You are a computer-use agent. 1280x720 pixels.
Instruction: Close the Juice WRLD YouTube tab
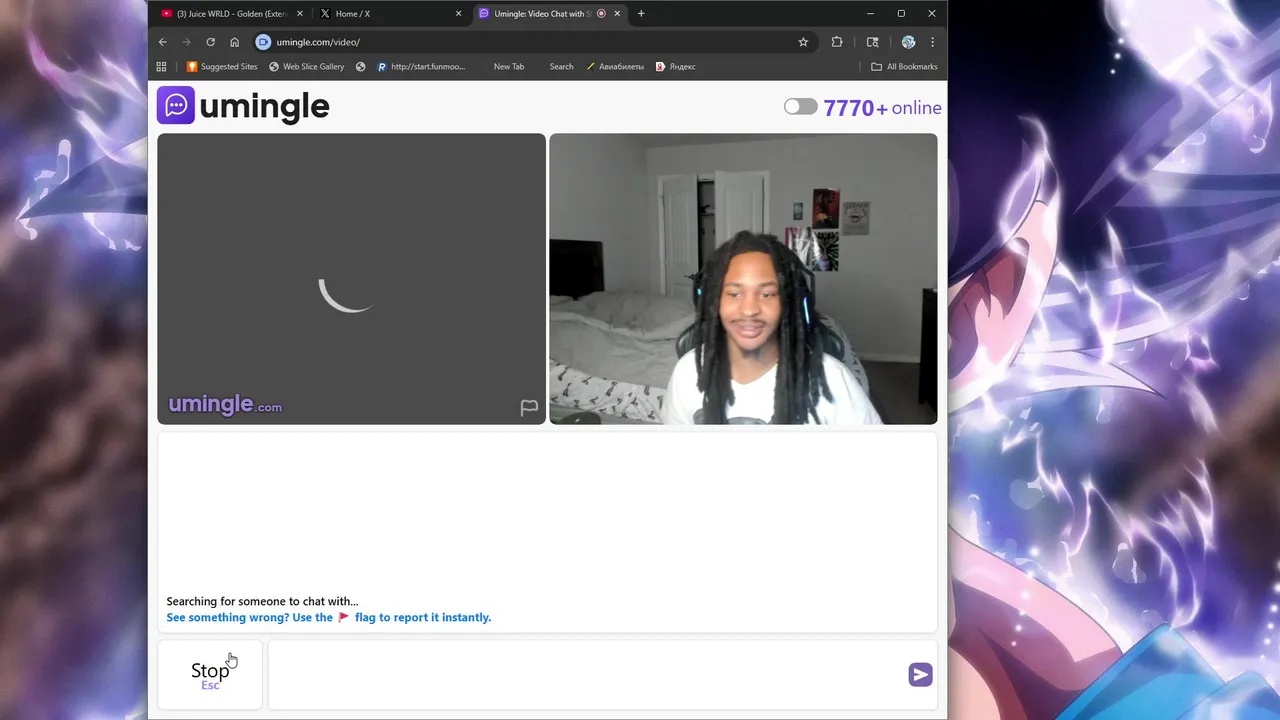pos(300,14)
